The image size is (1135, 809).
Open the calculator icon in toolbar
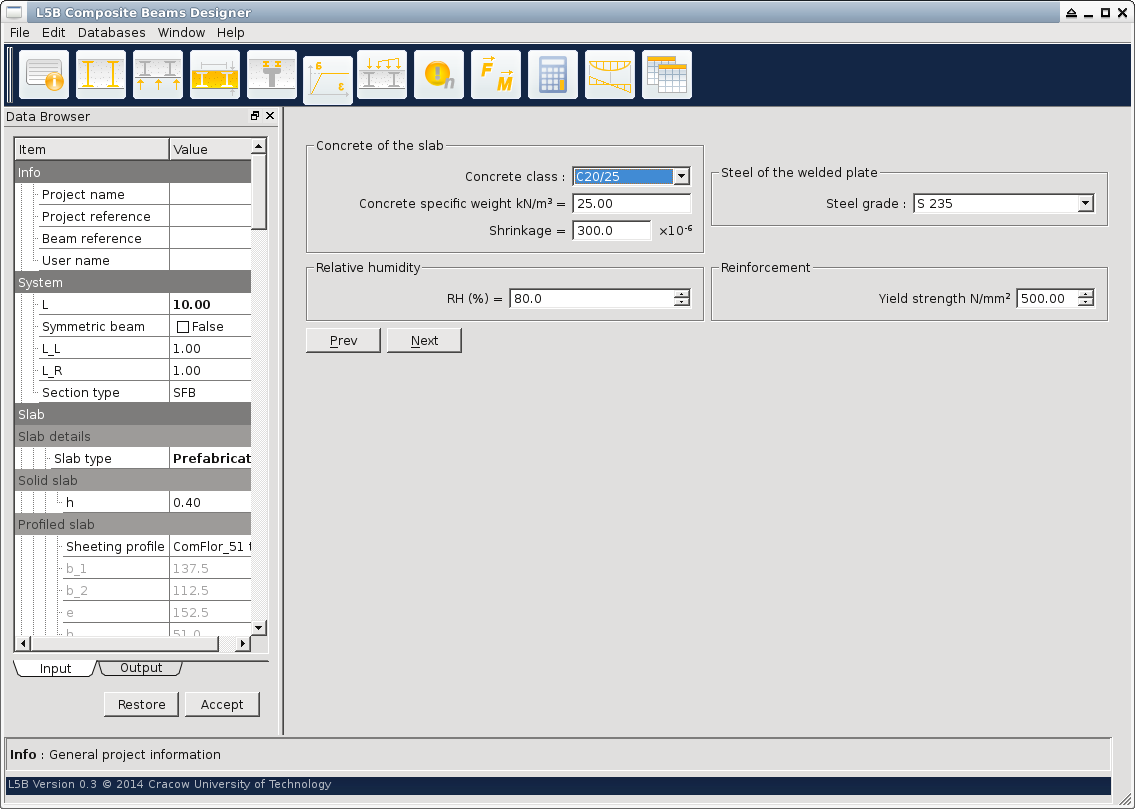click(553, 75)
